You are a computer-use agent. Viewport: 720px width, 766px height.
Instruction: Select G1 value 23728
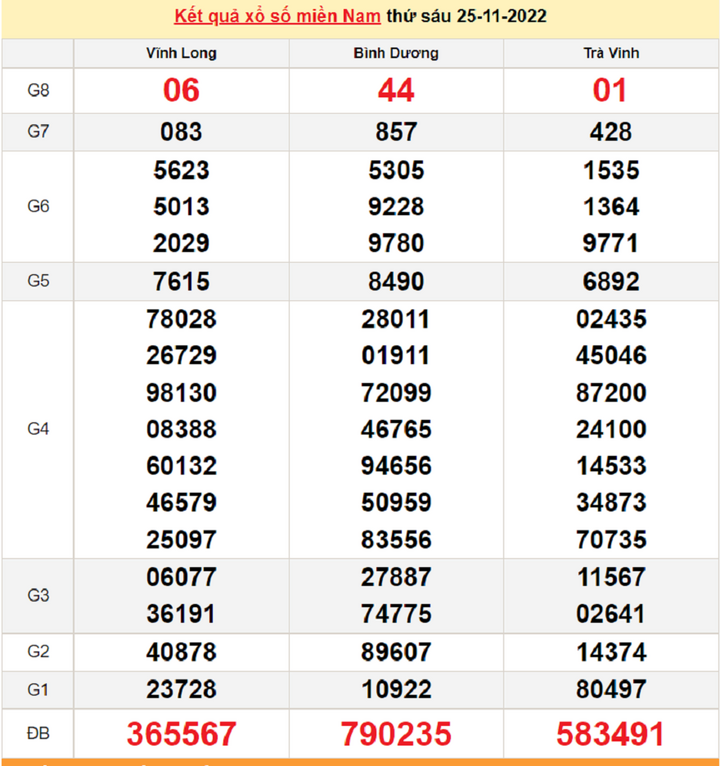point(181,690)
